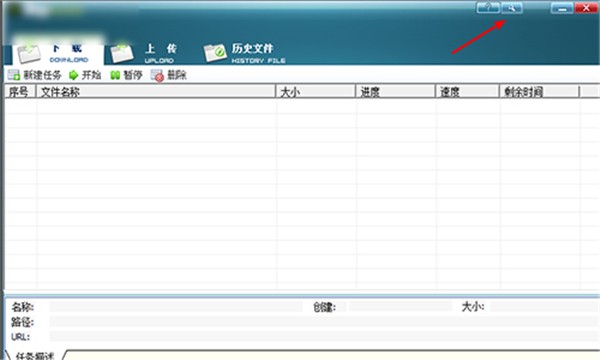The image size is (600, 360).
Task: Click the Pause (暂停) icon
Action: [x=115, y=75]
